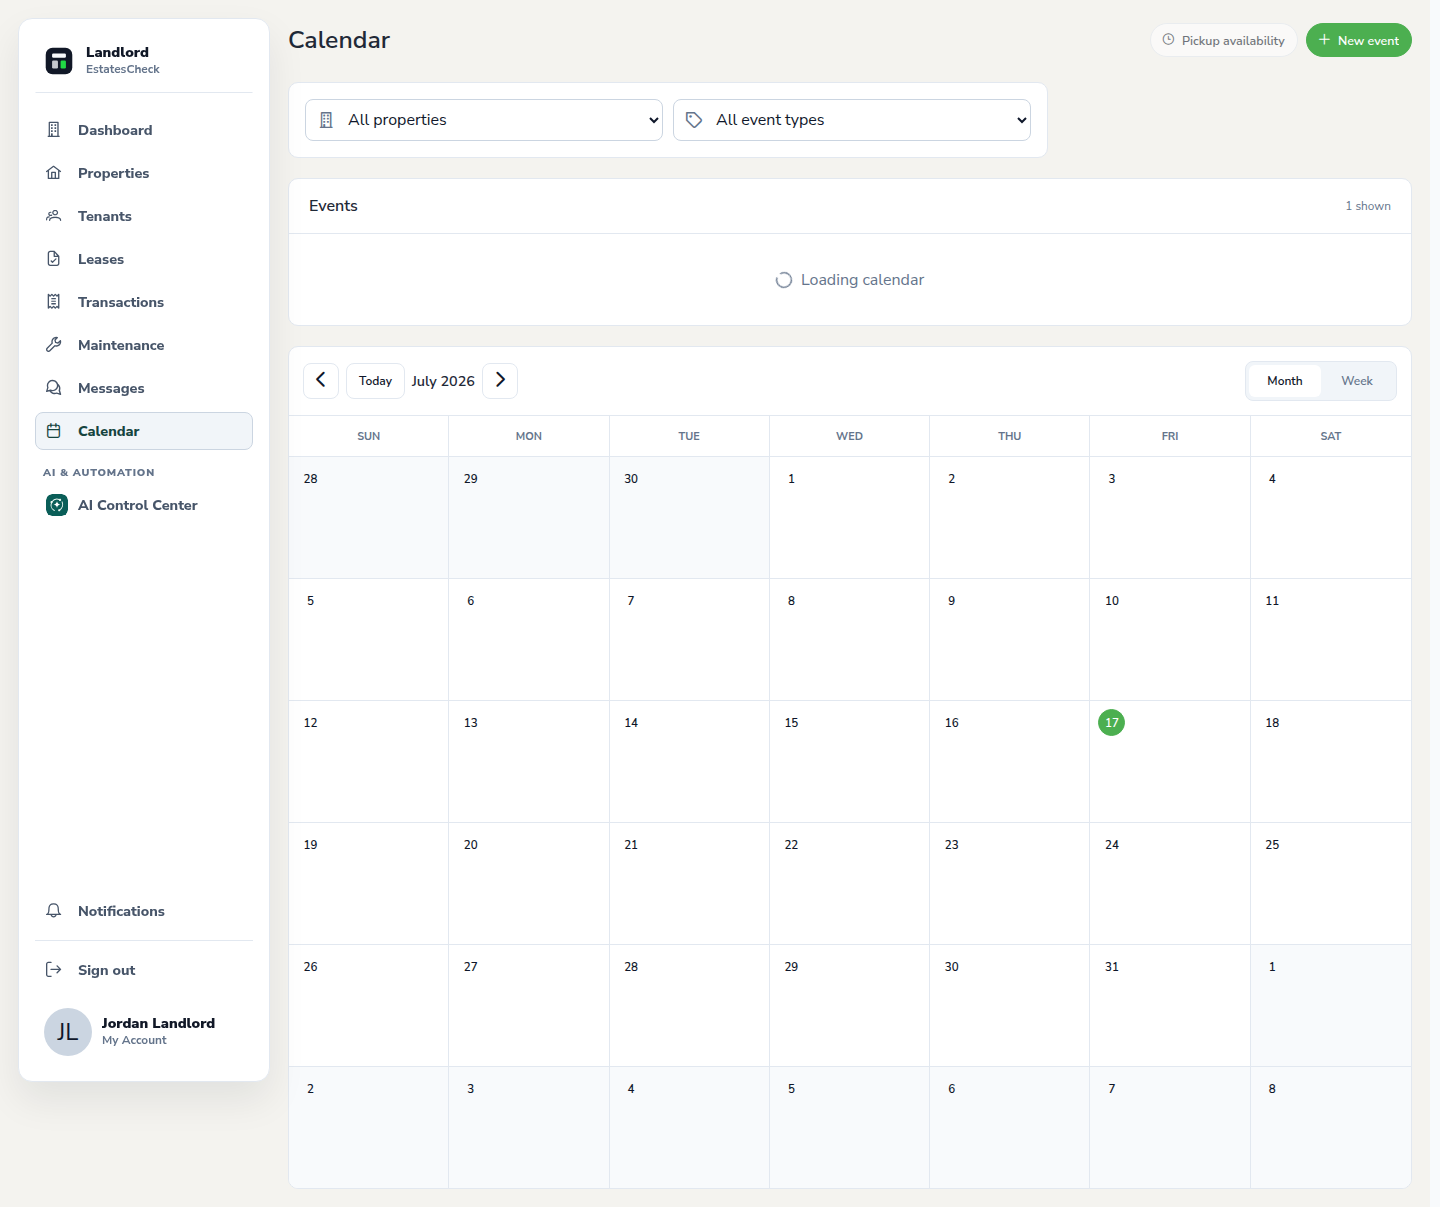Click the plus icon in New event

pos(1324,40)
